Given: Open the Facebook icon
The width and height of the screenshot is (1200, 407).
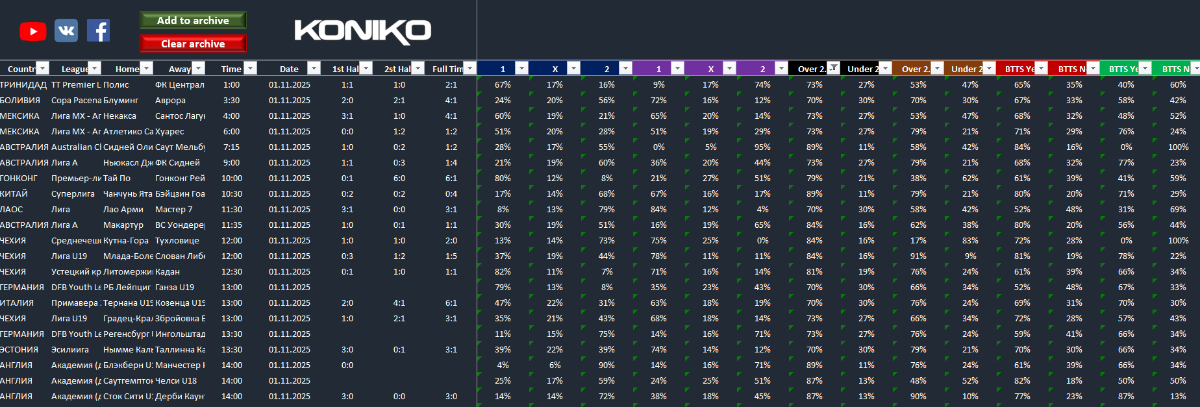Looking at the screenshot, I should 98,31.
